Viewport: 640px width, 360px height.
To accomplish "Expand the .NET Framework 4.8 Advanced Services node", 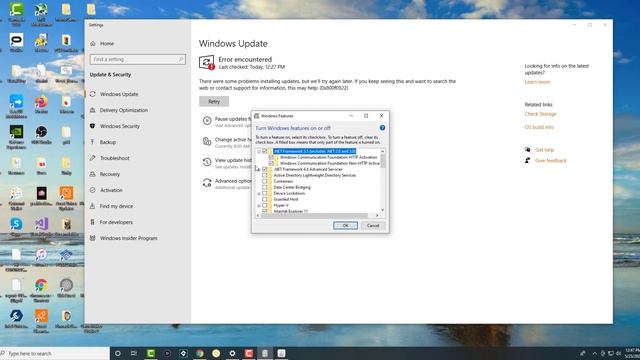I will [x=259, y=169].
